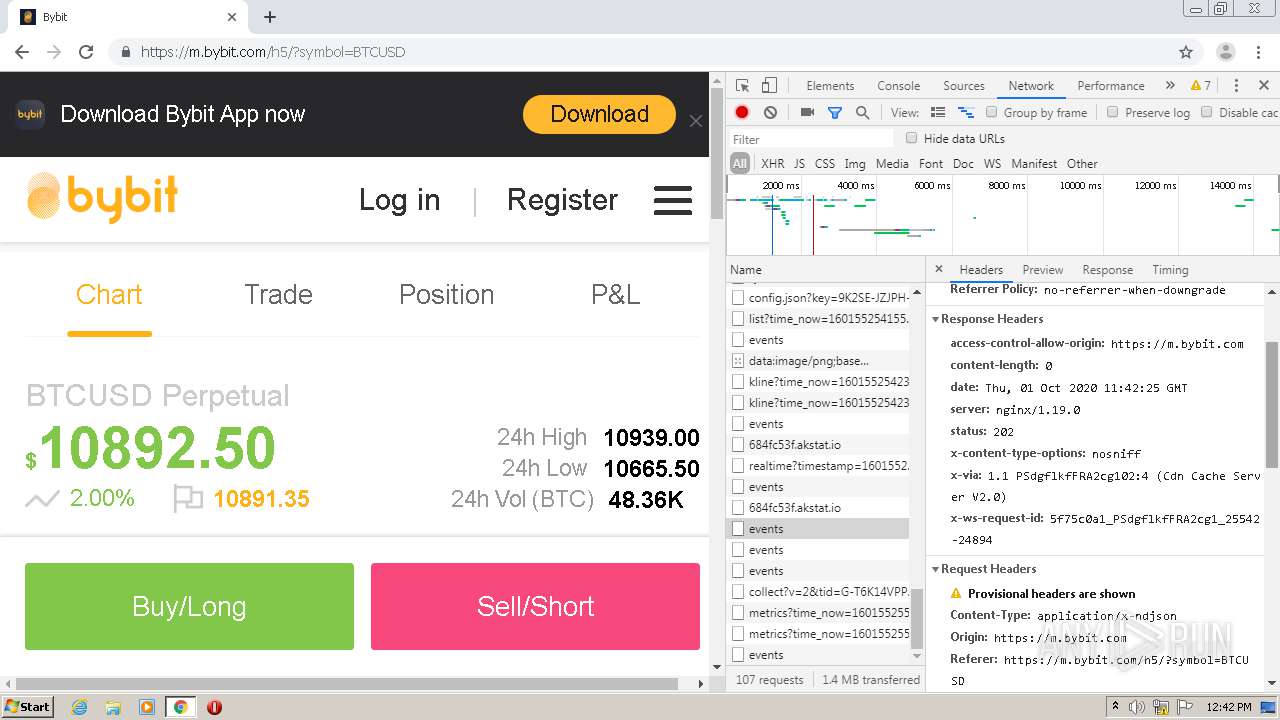The width and height of the screenshot is (1280, 720).
Task: Filter requests by XHR type
Action: tap(773, 164)
